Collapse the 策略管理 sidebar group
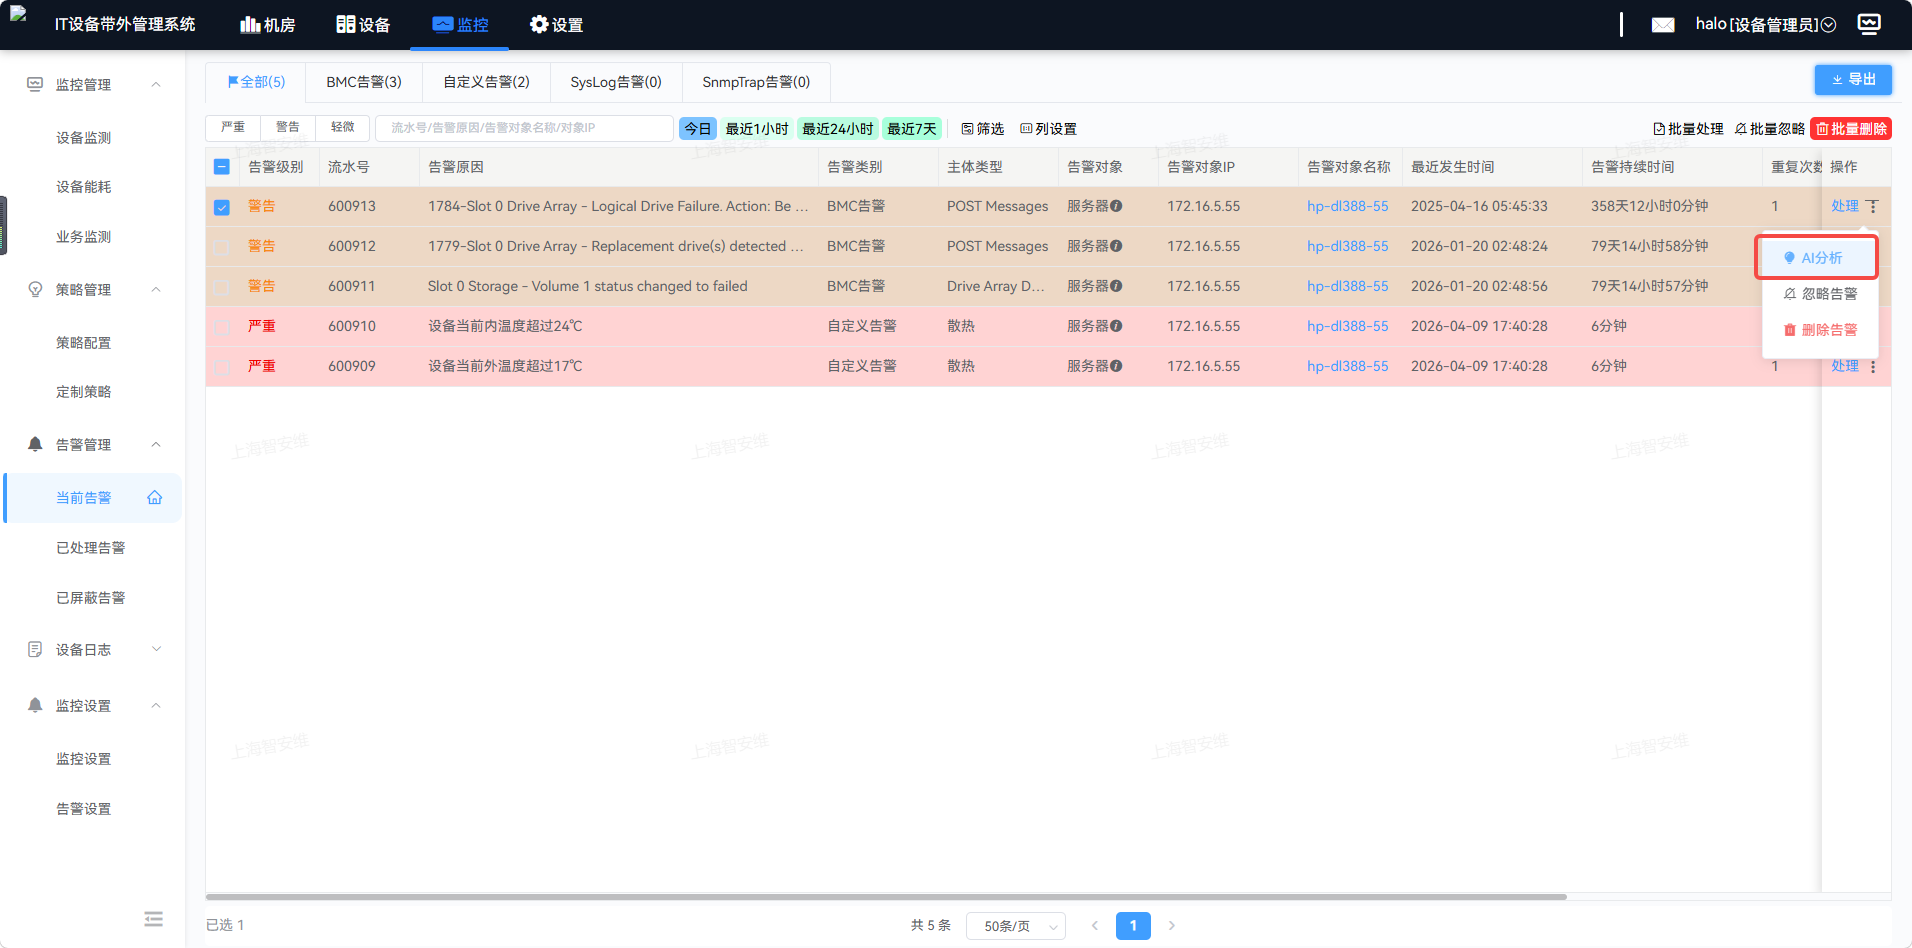Viewport: 1912px width, 948px height. (x=93, y=290)
